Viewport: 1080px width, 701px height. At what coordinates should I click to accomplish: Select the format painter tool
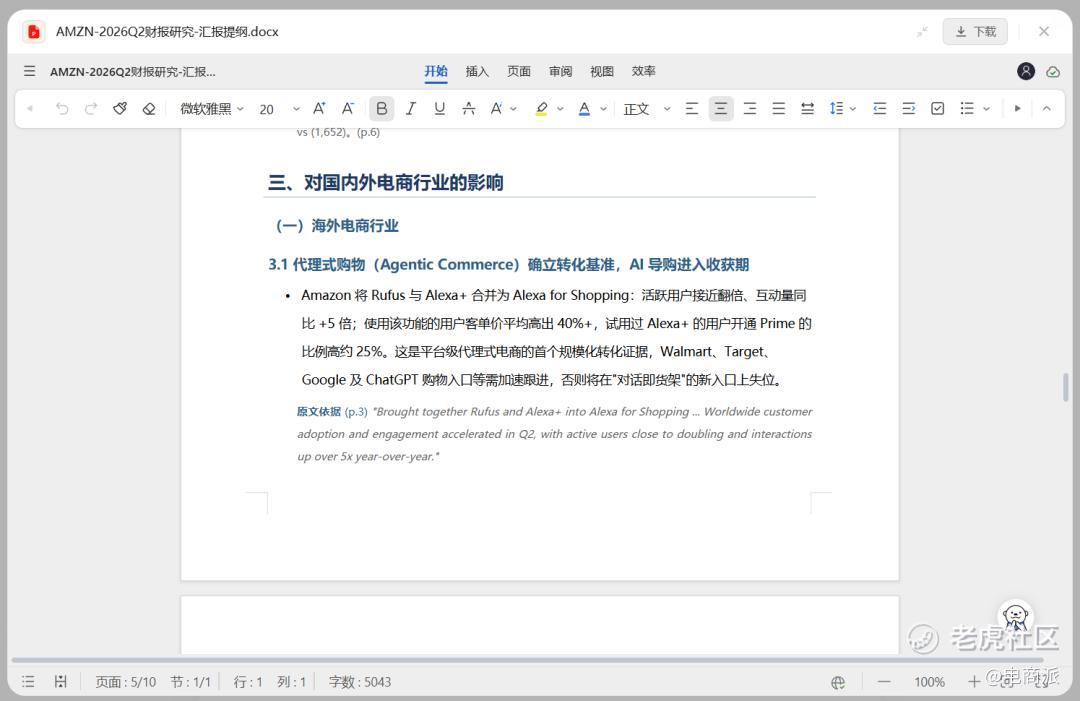point(120,108)
